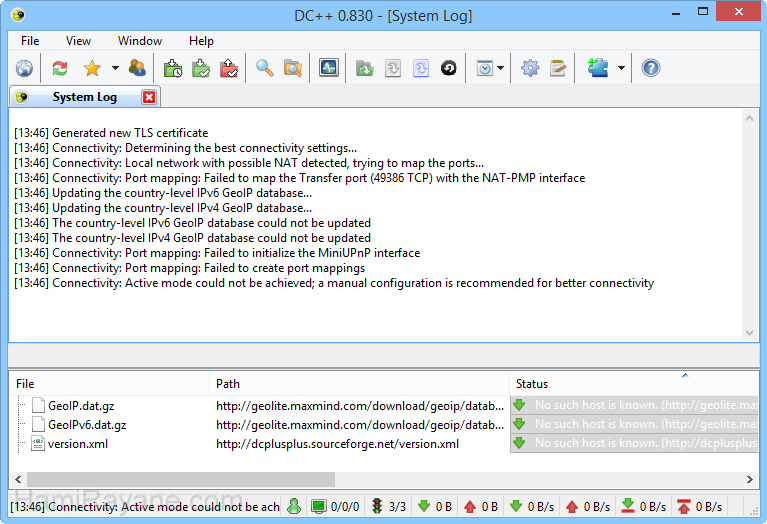Click the Reconnect green-red arrows icon
This screenshot has height=524, width=767.
pos(60,68)
